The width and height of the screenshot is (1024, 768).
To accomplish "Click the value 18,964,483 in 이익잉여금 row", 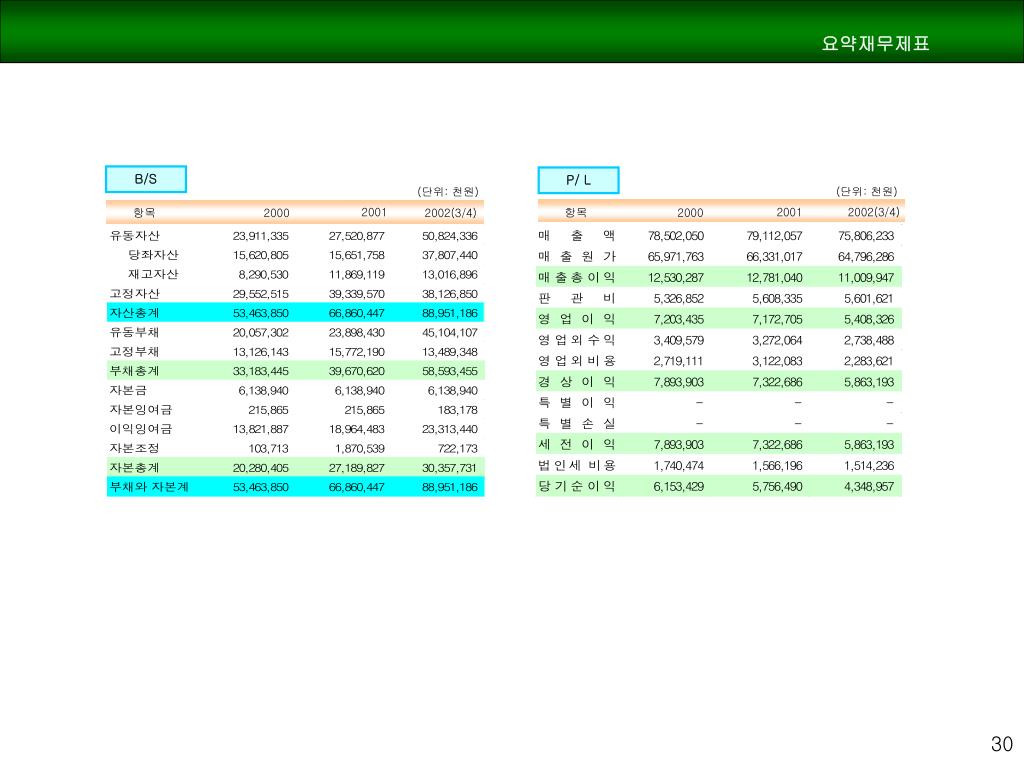I will pos(357,429).
